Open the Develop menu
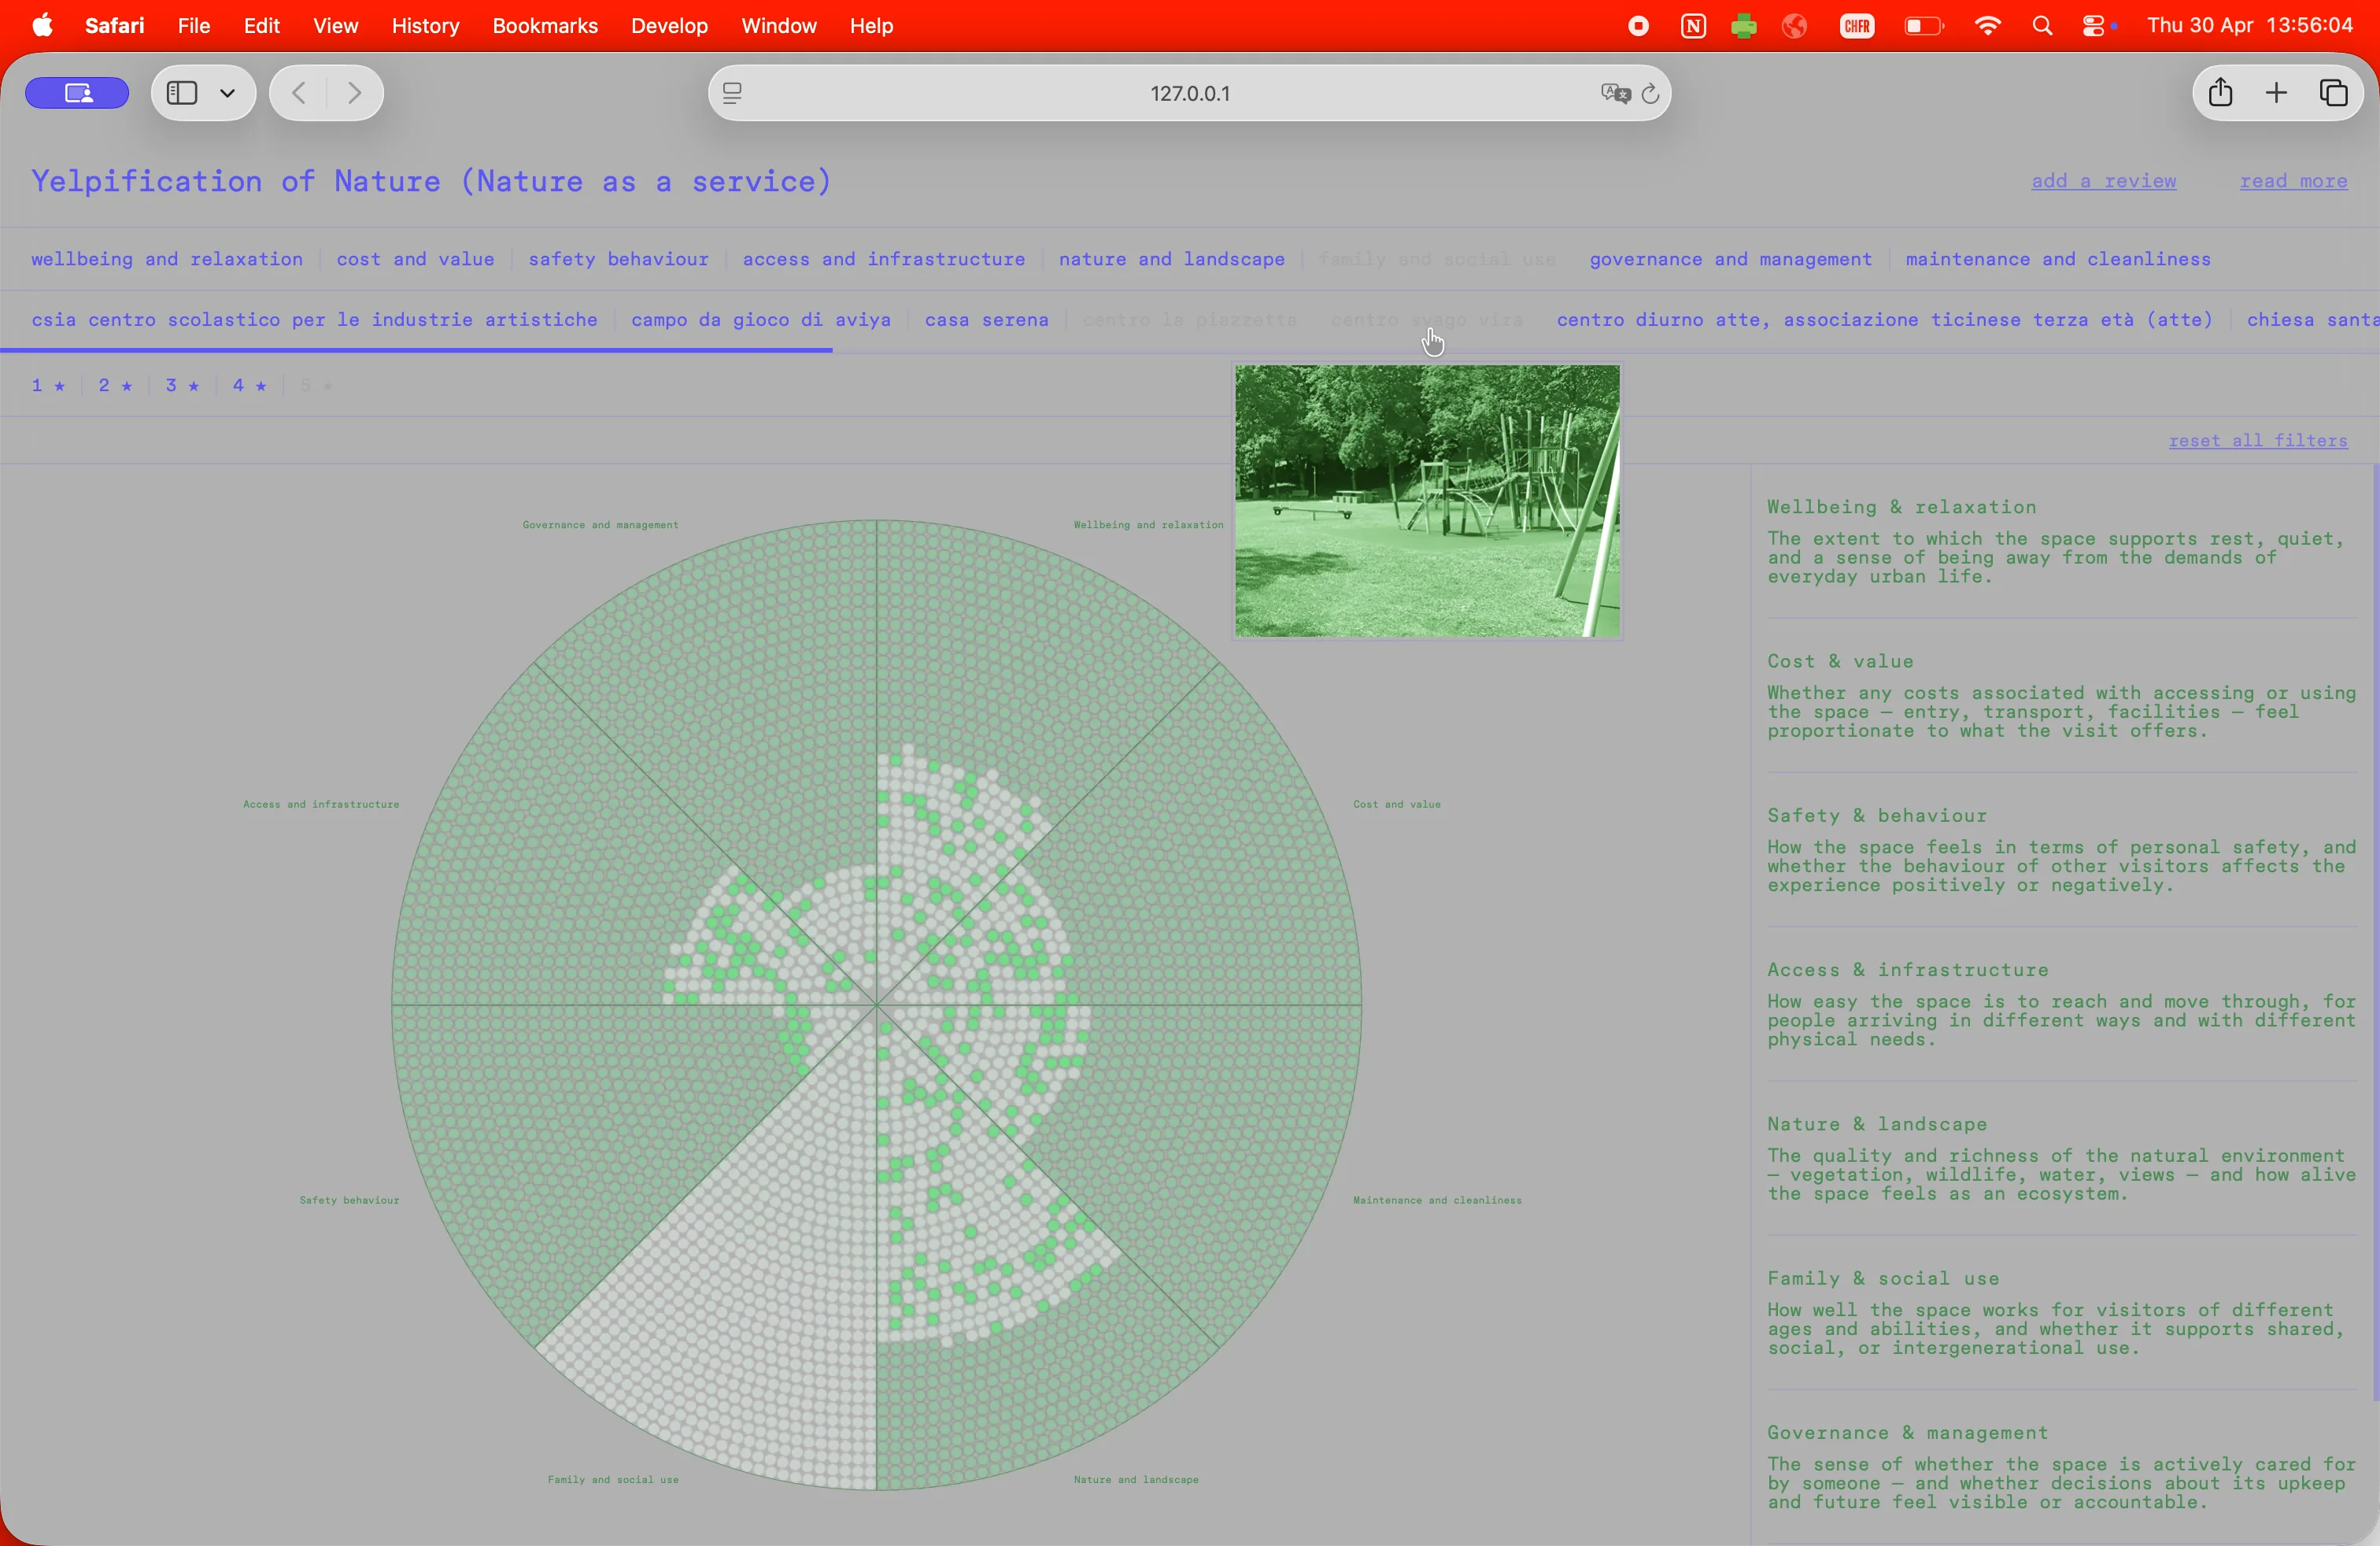This screenshot has height=1546, width=2380. 669,26
